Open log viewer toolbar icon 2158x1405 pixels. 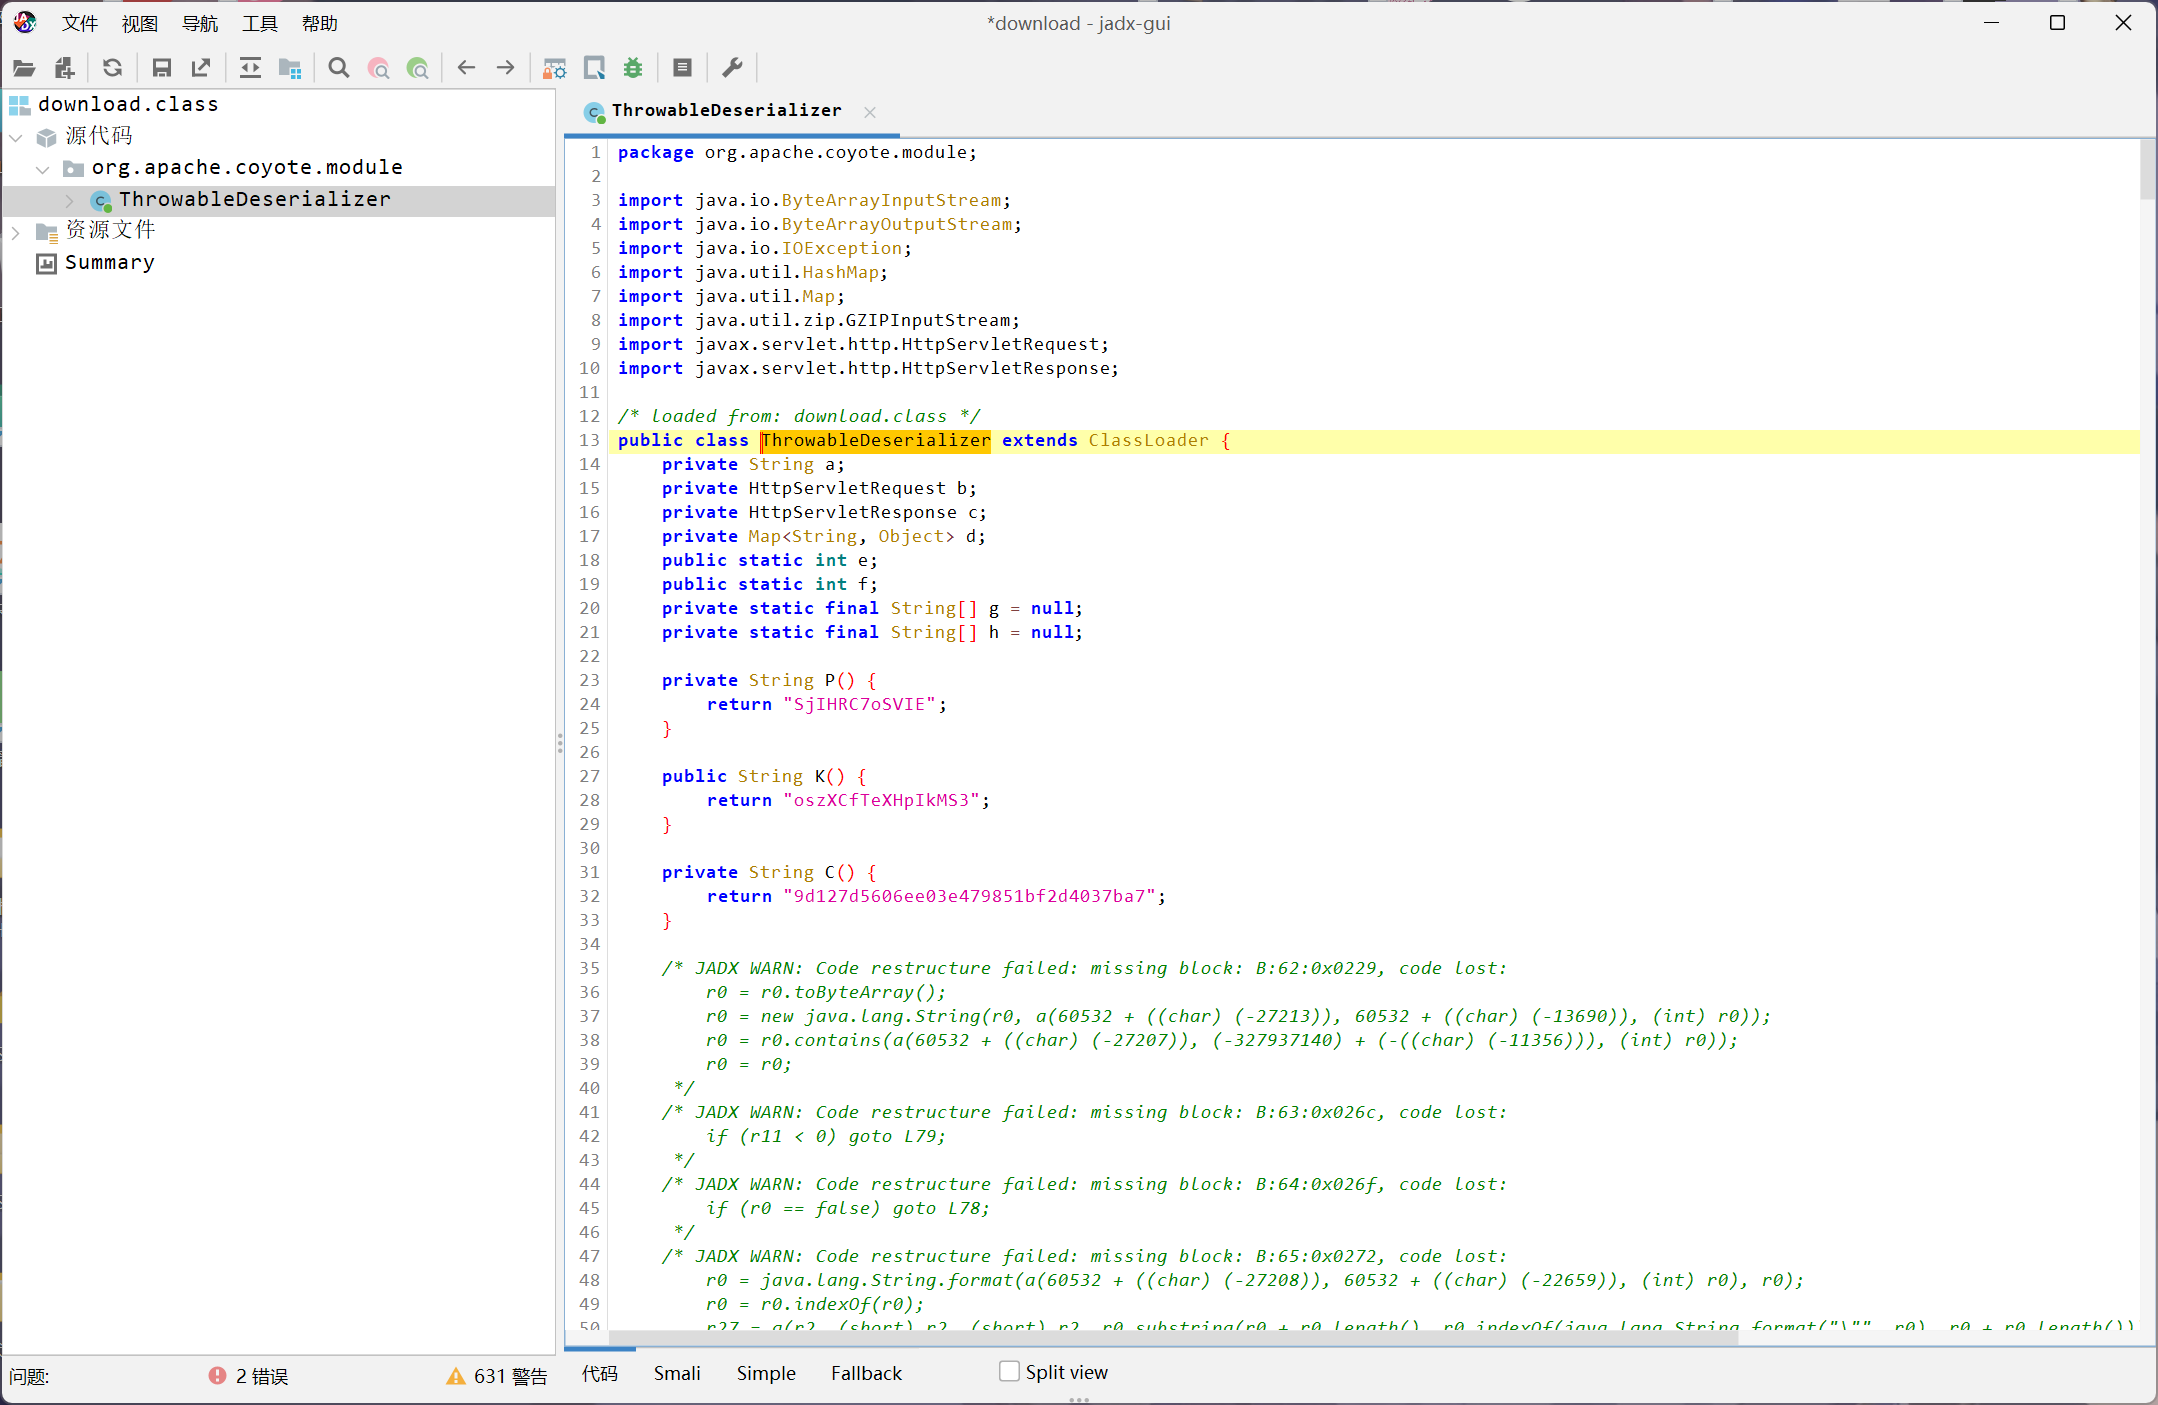[x=683, y=68]
